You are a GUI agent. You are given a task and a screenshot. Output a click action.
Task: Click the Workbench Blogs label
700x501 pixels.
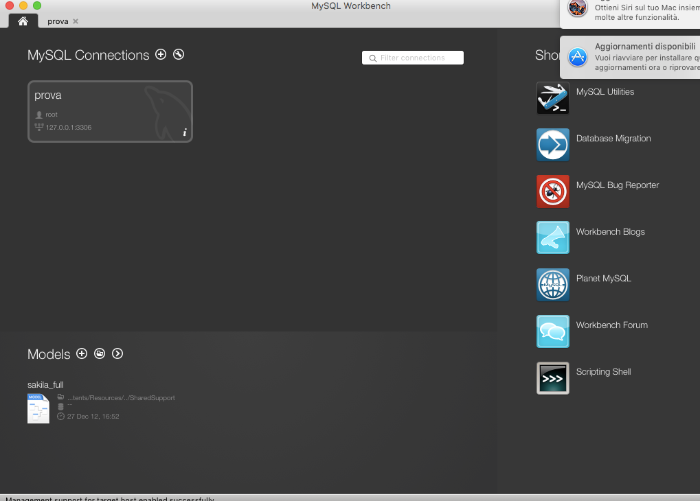click(610, 232)
